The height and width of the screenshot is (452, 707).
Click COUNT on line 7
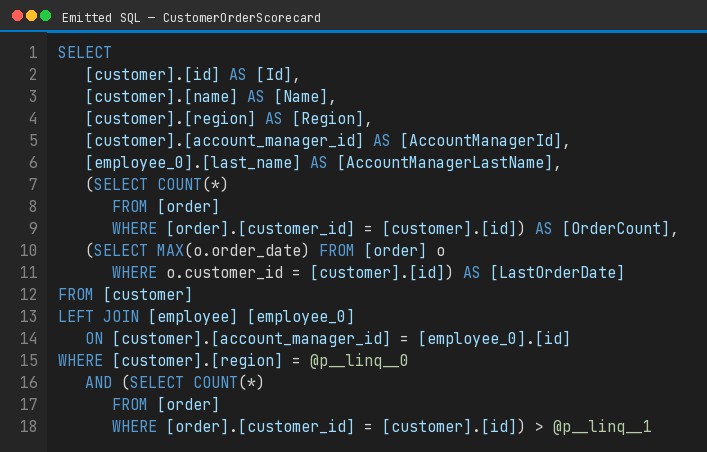point(179,184)
